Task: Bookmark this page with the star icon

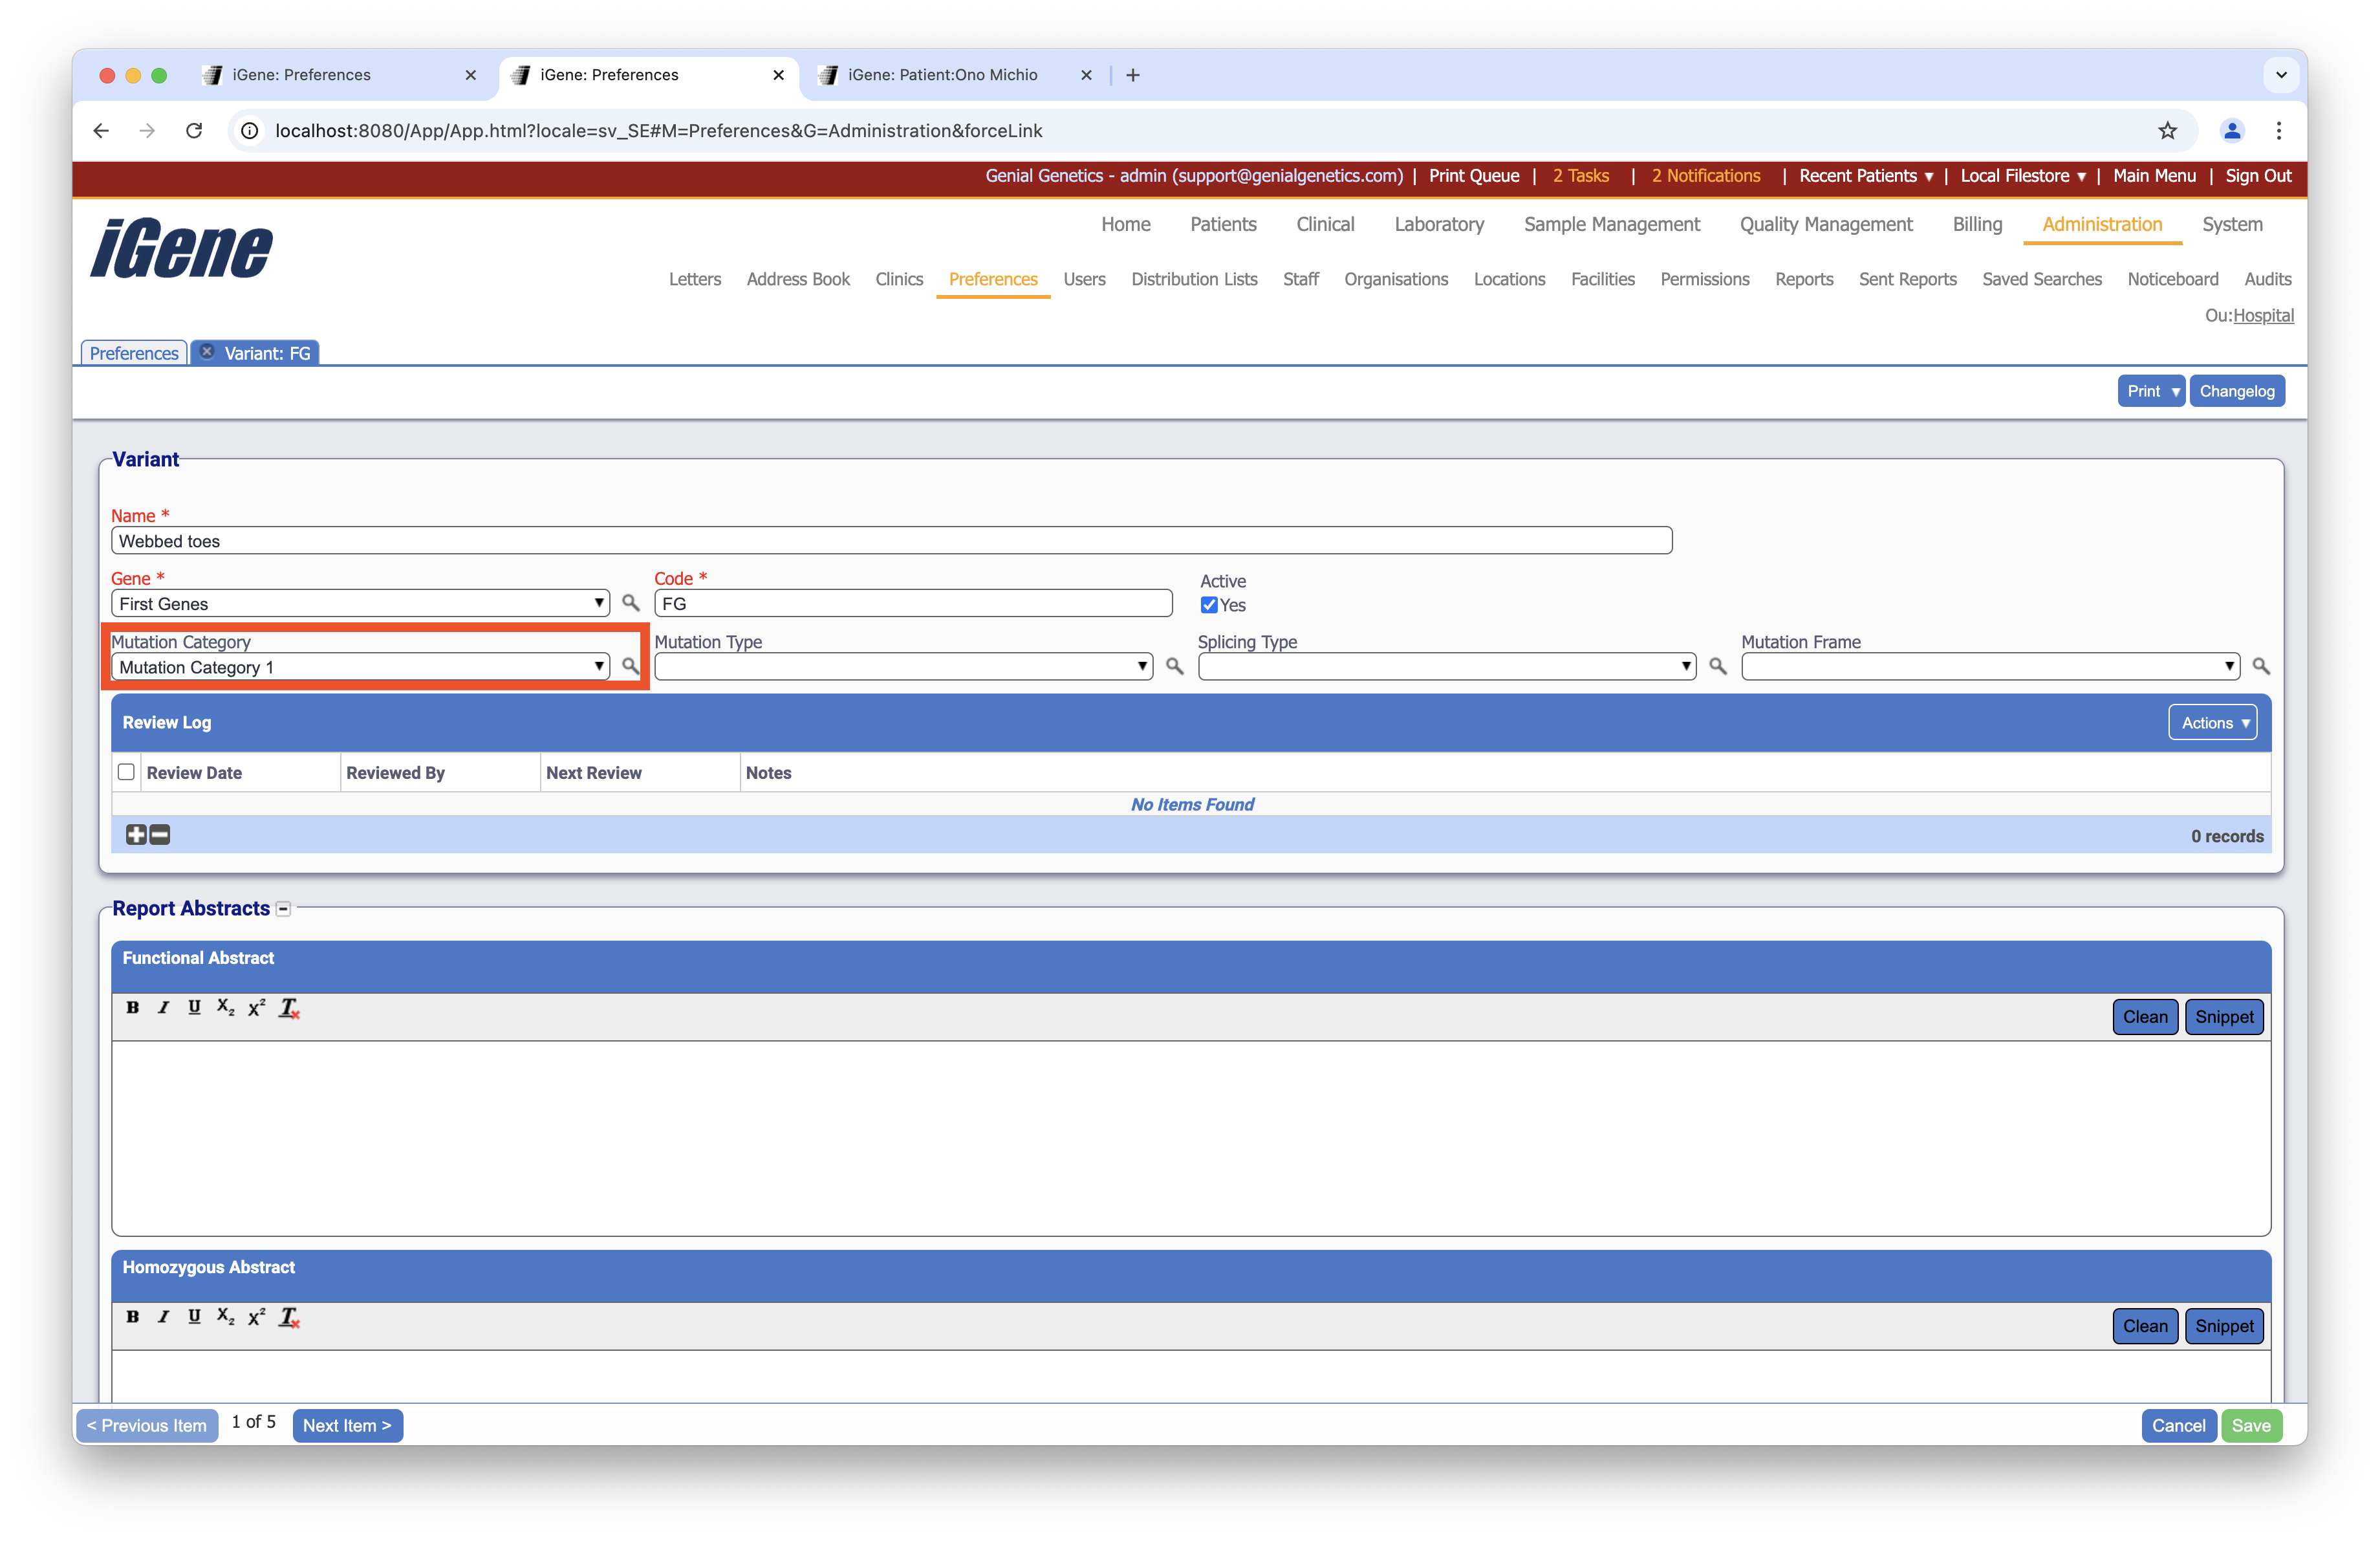Action: coord(2166,131)
